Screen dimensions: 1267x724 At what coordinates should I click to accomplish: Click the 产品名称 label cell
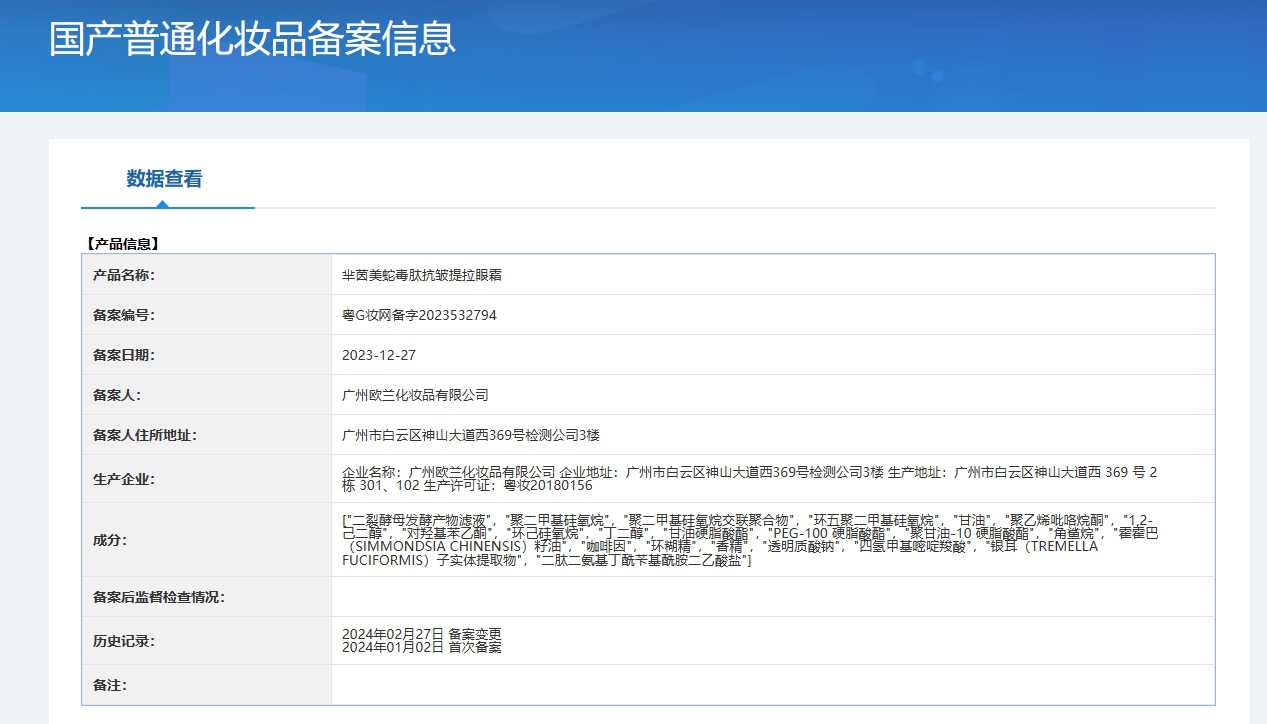coord(207,275)
